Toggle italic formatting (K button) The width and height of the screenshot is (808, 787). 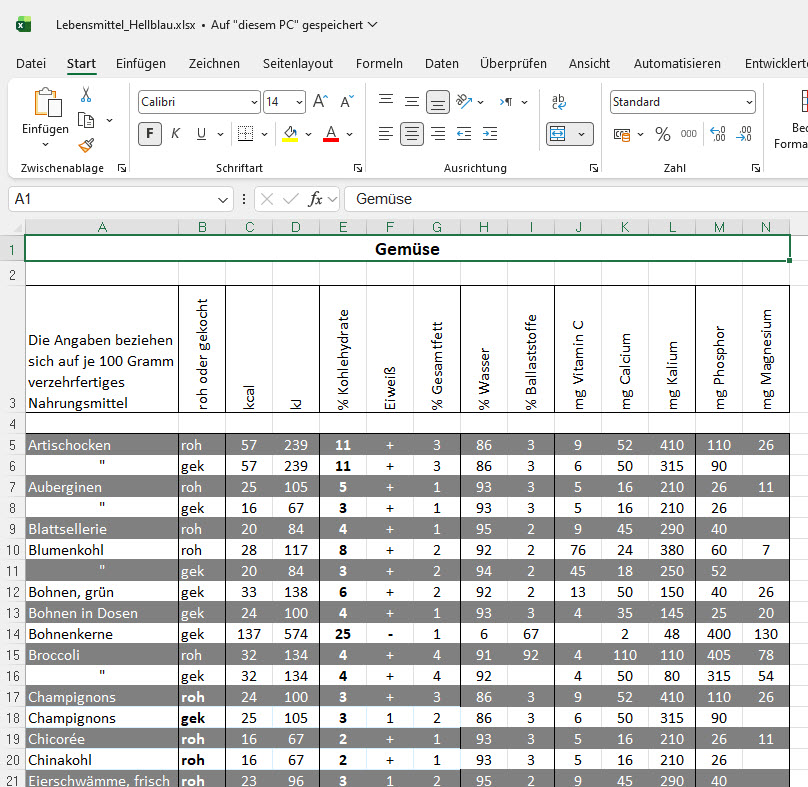(176, 134)
